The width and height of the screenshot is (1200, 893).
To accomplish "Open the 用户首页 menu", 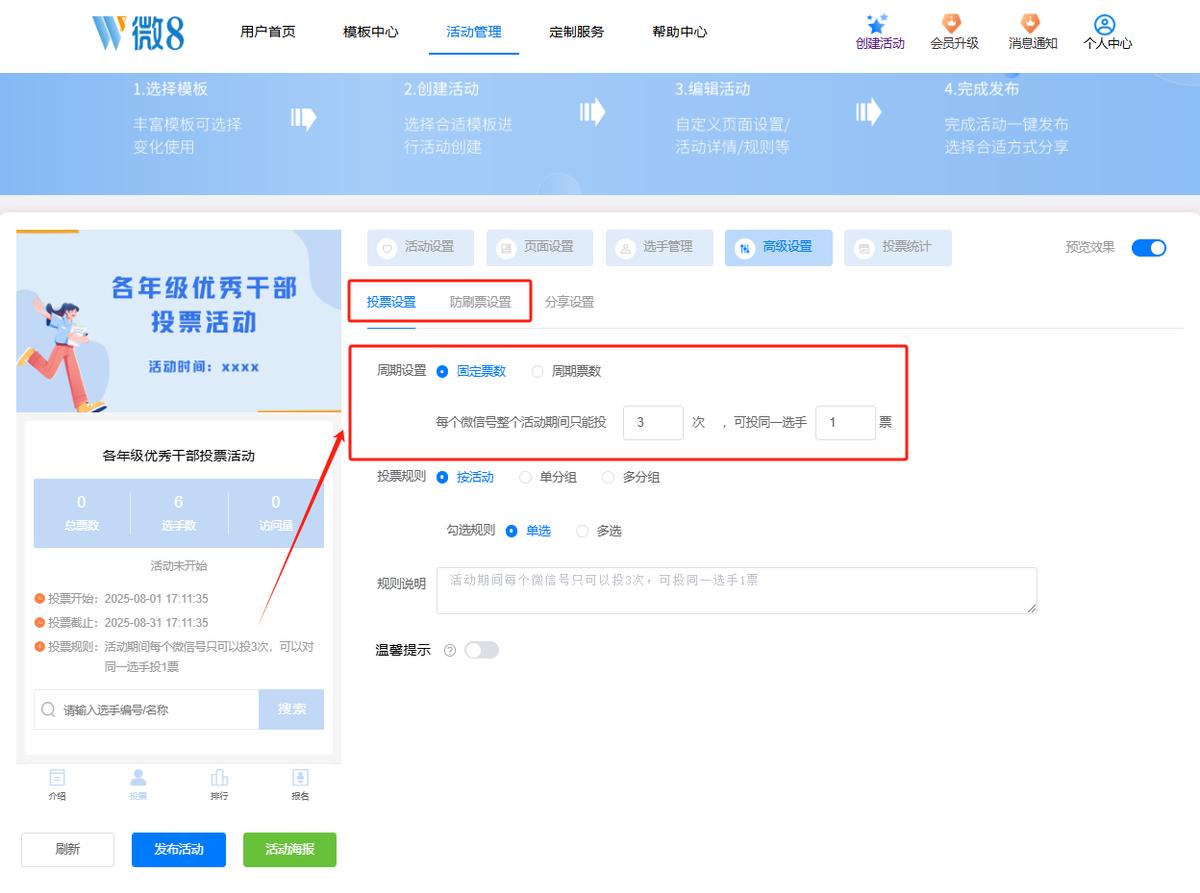I will coord(268,32).
